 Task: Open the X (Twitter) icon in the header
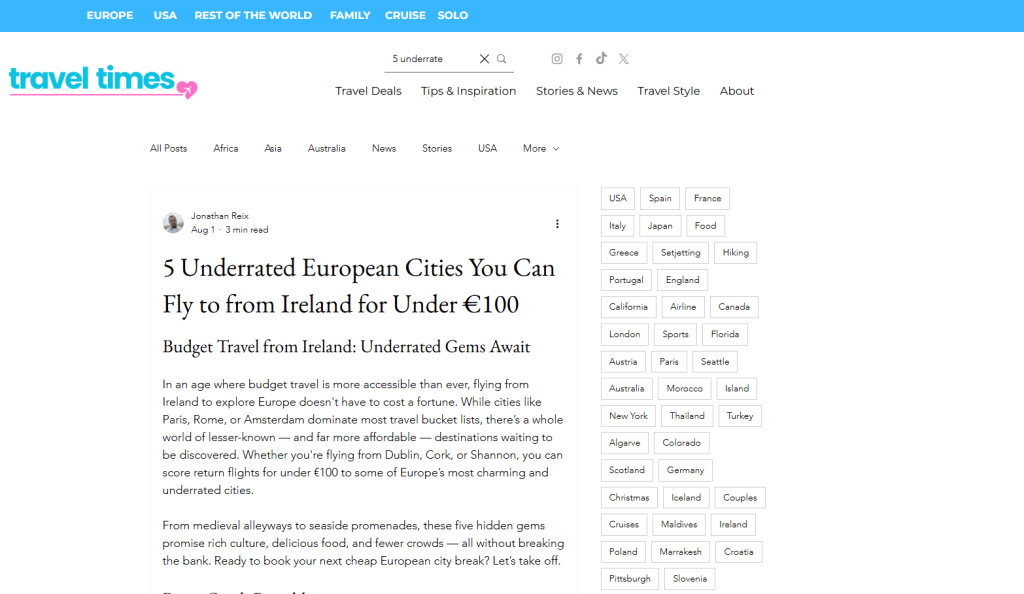pyautogui.click(x=623, y=58)
